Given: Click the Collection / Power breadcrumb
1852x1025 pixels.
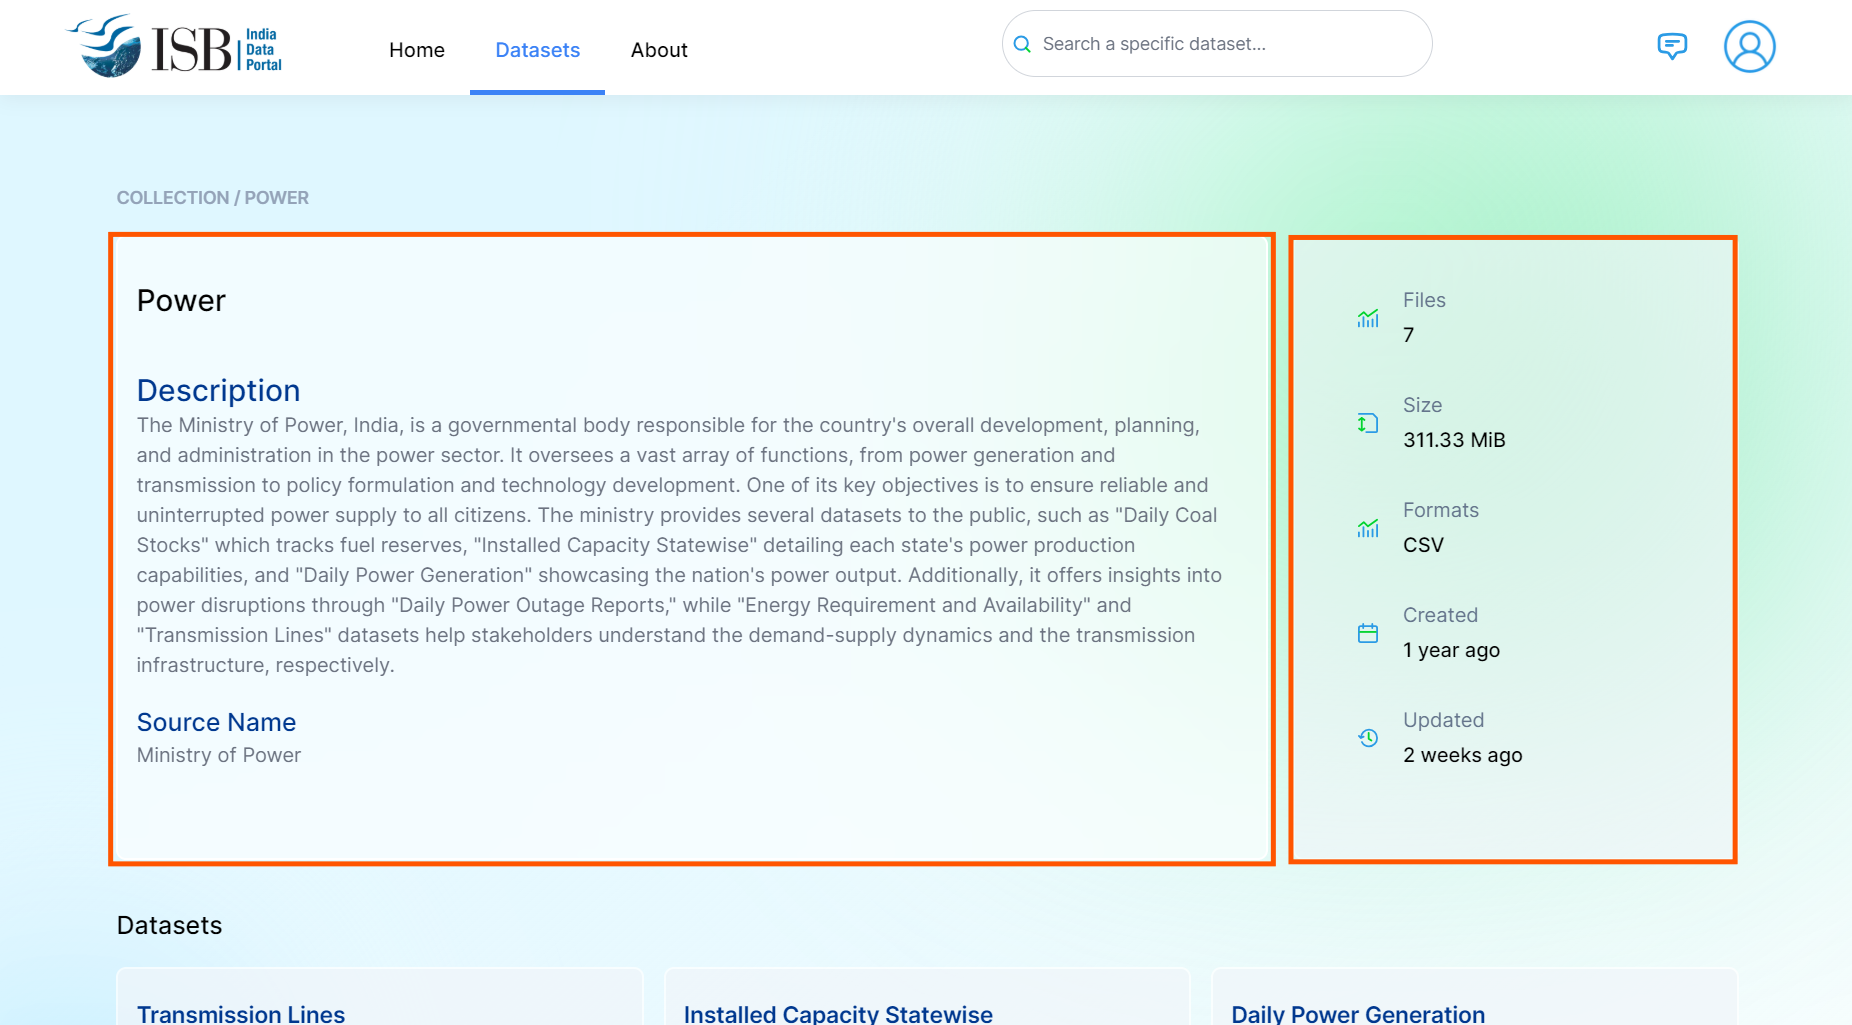Looking at the screenshot, I should pos(212,198).
